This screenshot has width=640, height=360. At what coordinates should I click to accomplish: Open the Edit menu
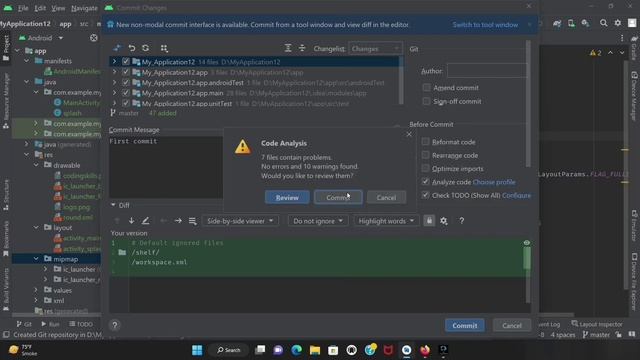coord(40,8)
